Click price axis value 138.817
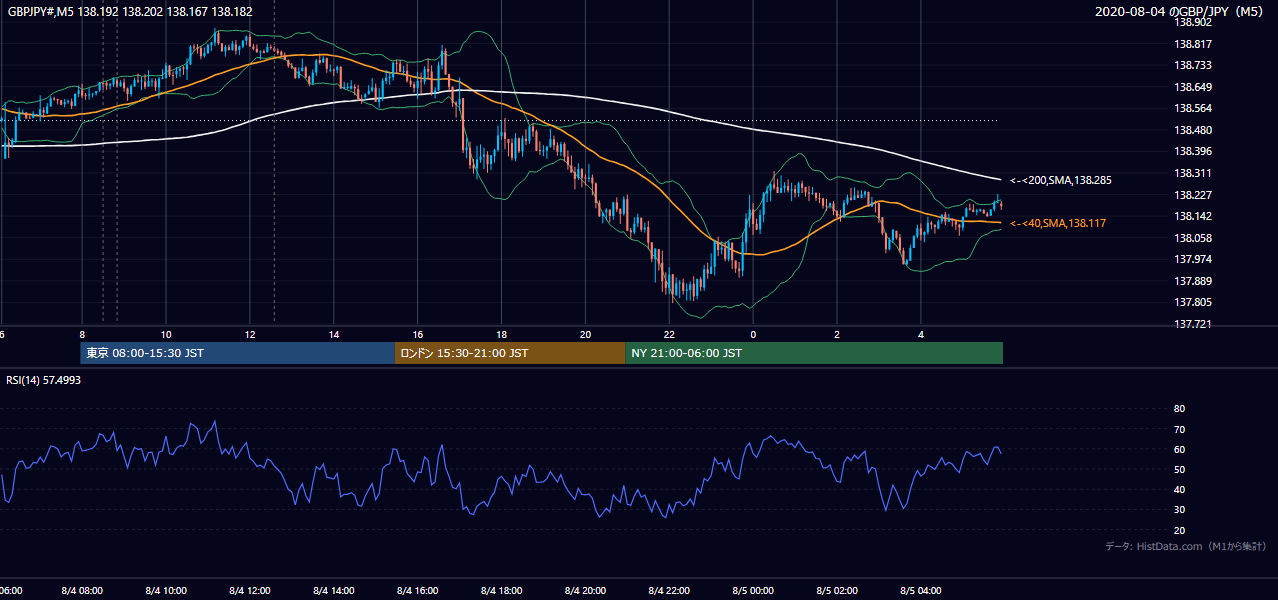The height and width of the screenshot is (600, 1278). point(1192,44)
